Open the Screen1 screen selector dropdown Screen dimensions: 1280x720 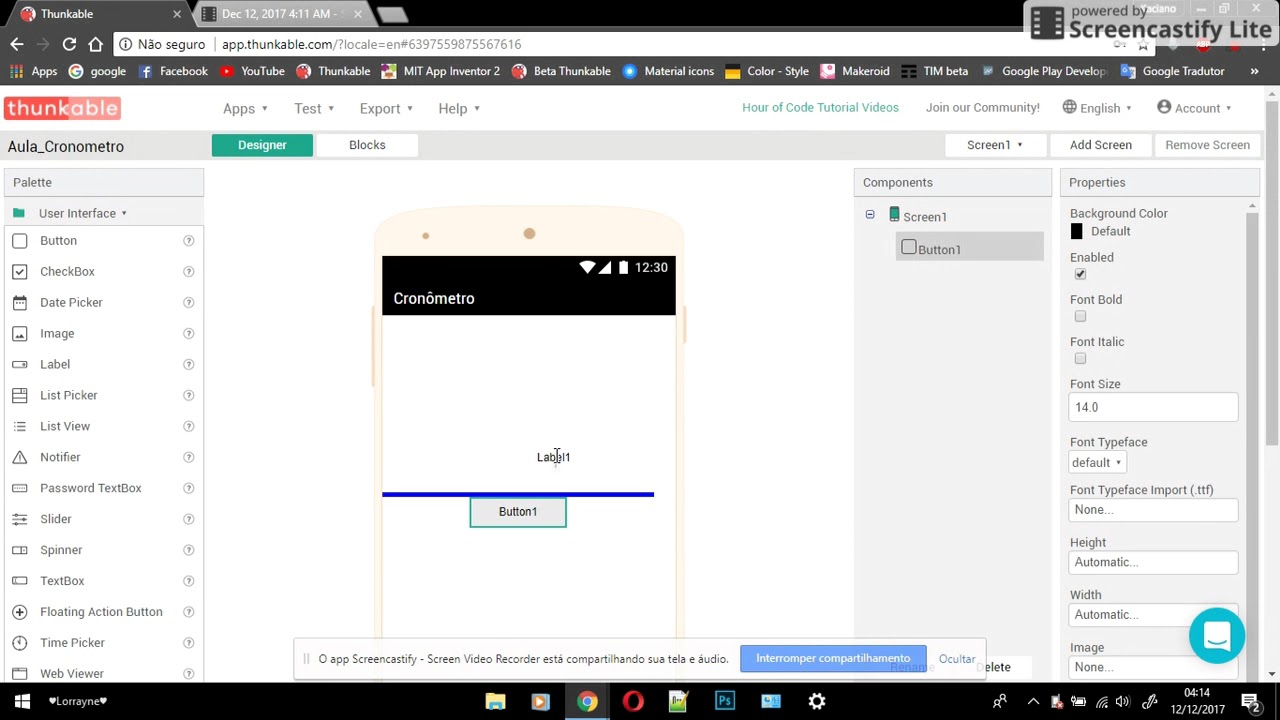coord(995,145)
